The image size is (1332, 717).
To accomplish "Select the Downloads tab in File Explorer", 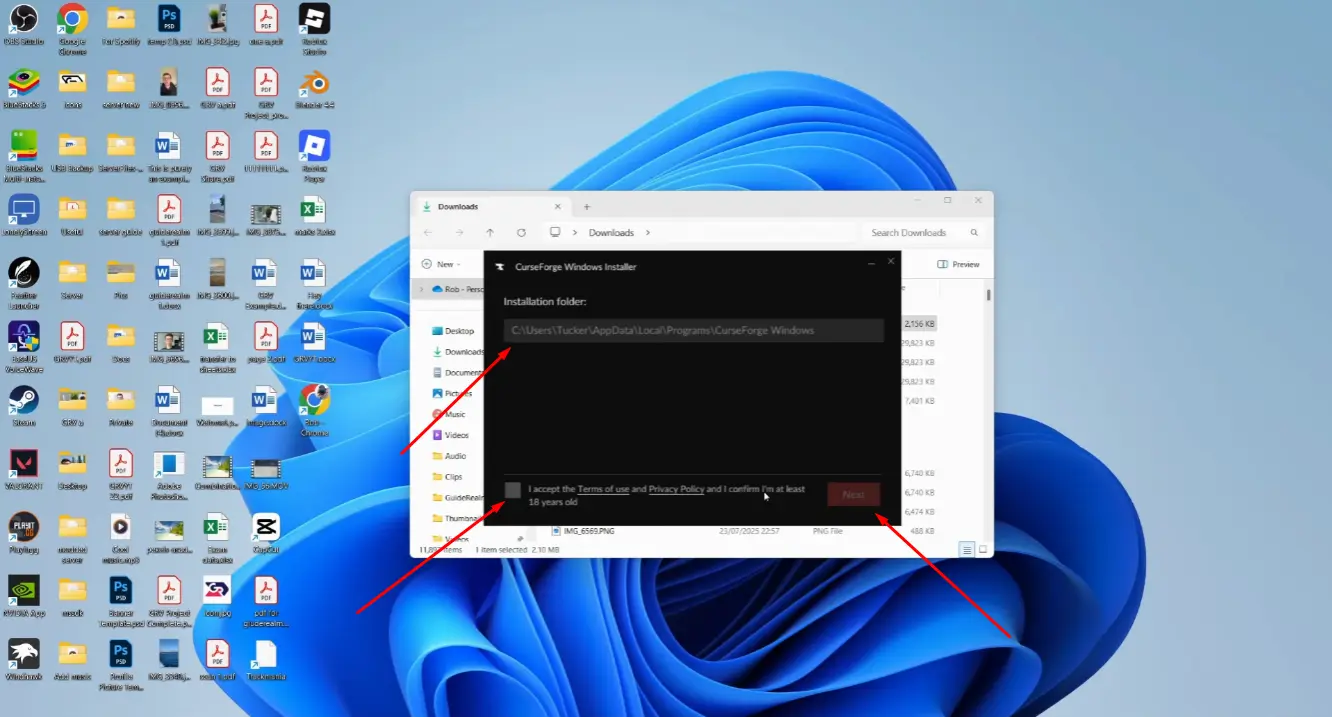I will (x=492, y=207).
